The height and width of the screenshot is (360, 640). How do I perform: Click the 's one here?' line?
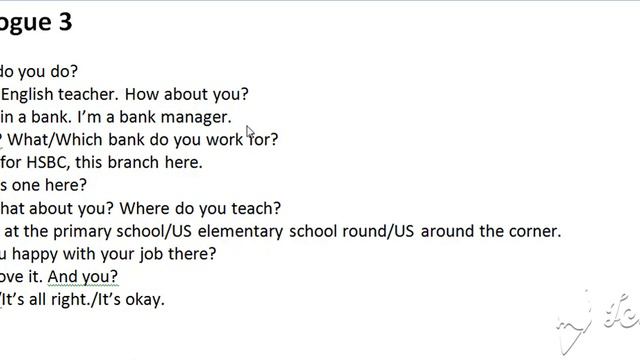[x=43, y=185]
